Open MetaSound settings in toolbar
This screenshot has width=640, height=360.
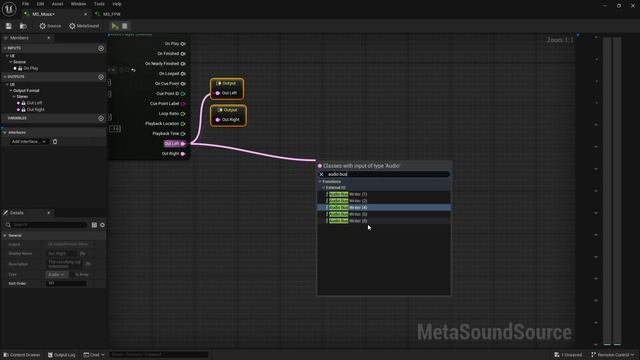84,26
